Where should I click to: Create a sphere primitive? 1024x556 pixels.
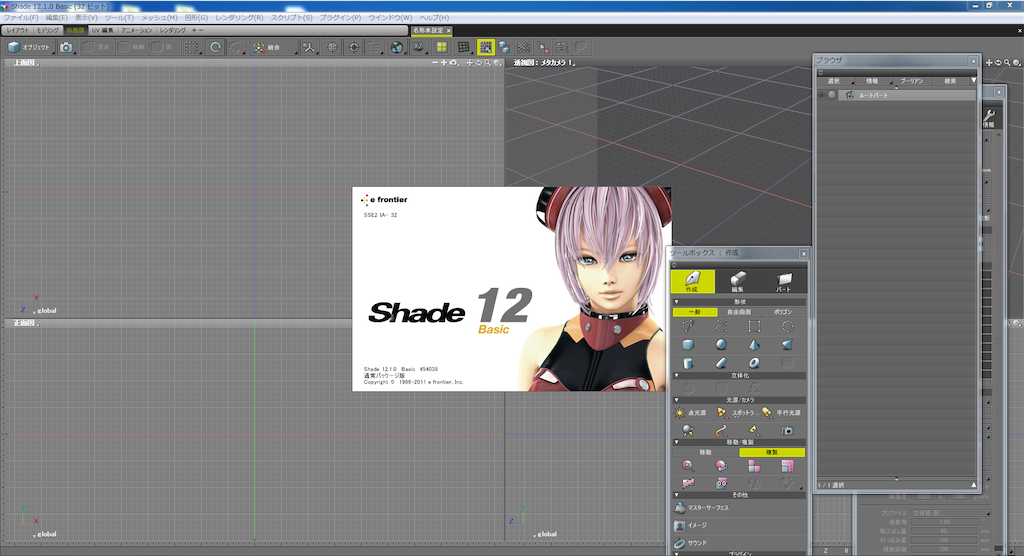coord(721,344)
